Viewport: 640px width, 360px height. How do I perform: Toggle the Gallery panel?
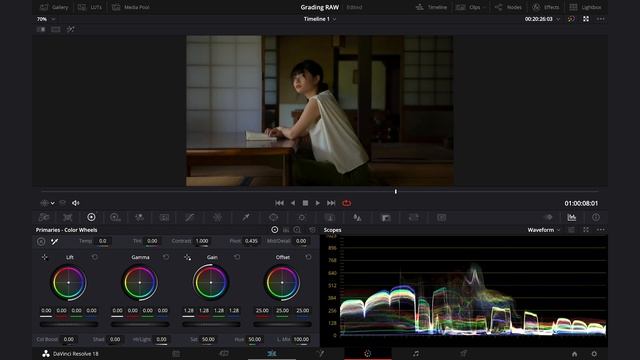54,7
